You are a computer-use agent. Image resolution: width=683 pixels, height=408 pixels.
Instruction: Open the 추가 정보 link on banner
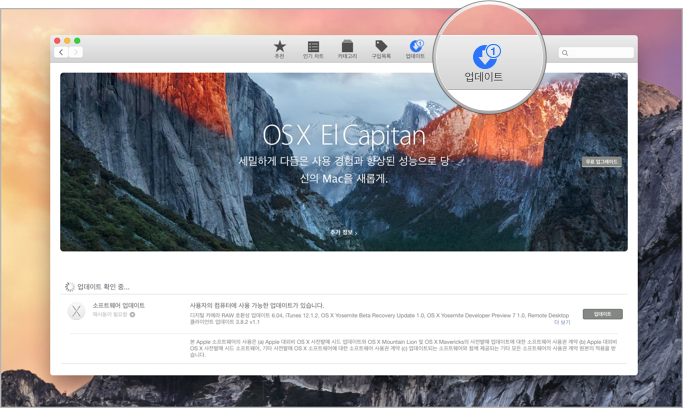[344, 233]
